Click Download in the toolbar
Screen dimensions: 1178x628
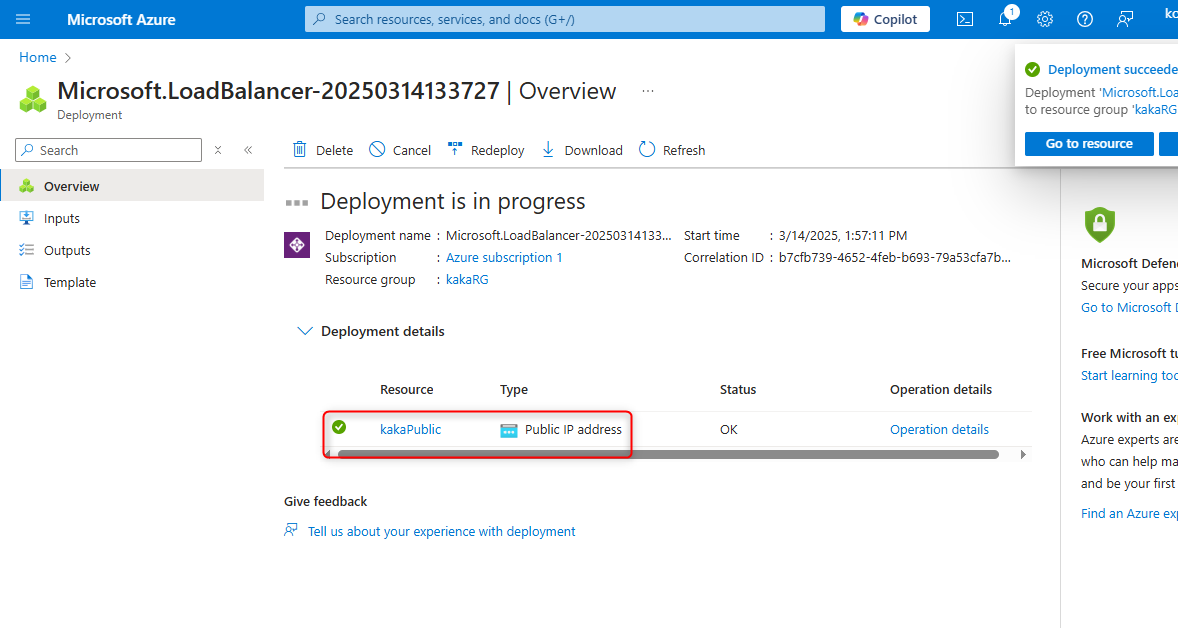coord(582,150)
